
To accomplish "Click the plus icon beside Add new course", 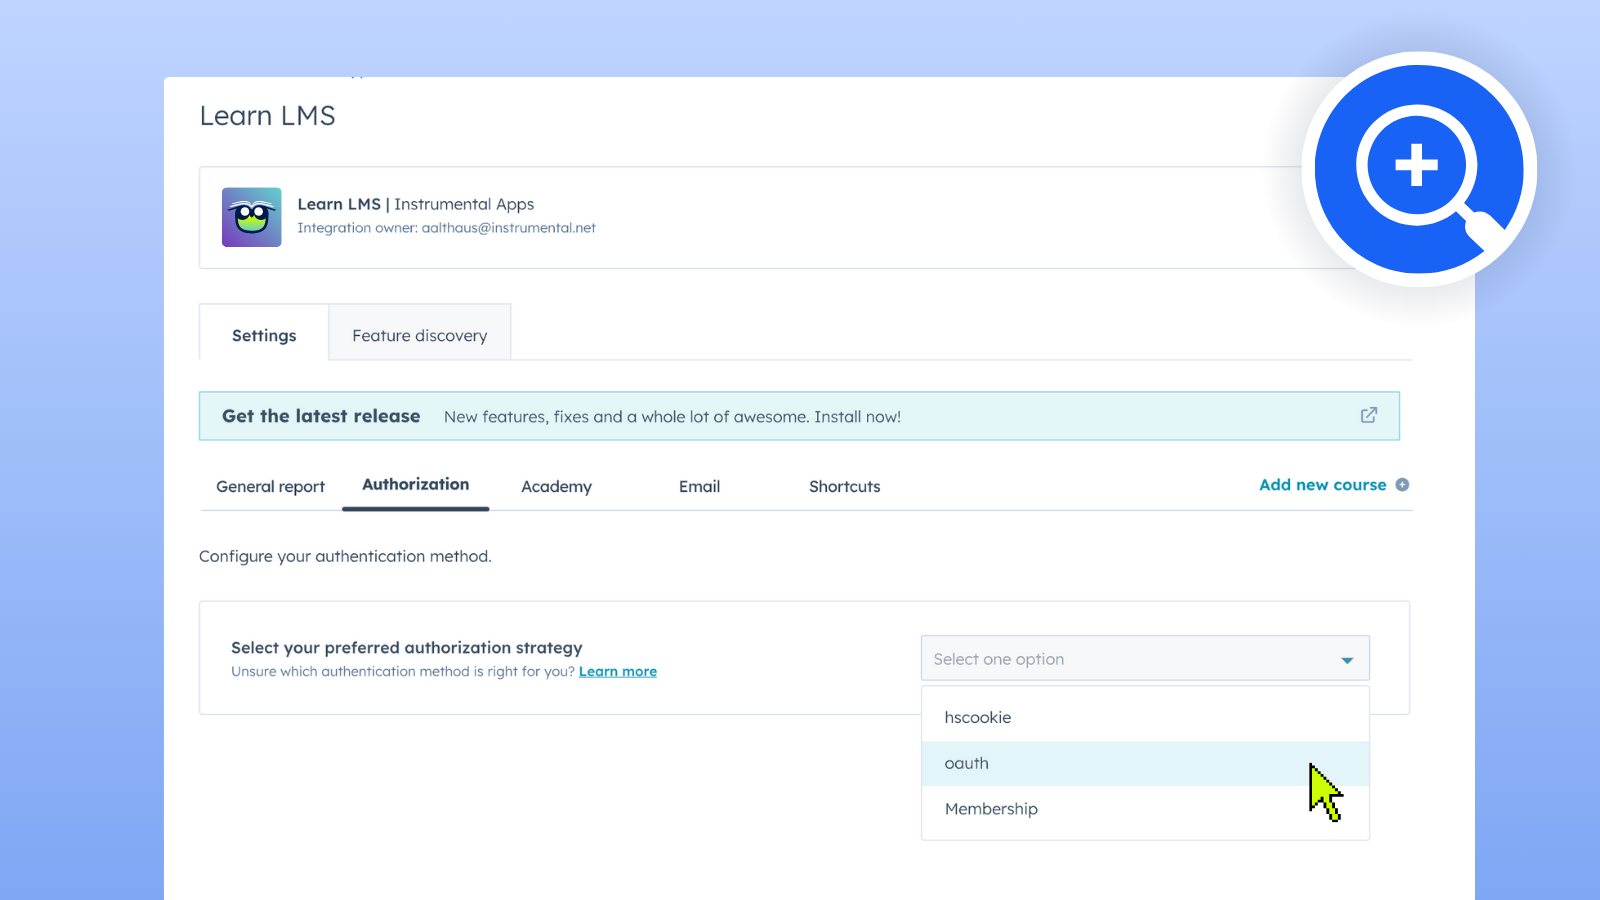I will [x=1402, y=485].
